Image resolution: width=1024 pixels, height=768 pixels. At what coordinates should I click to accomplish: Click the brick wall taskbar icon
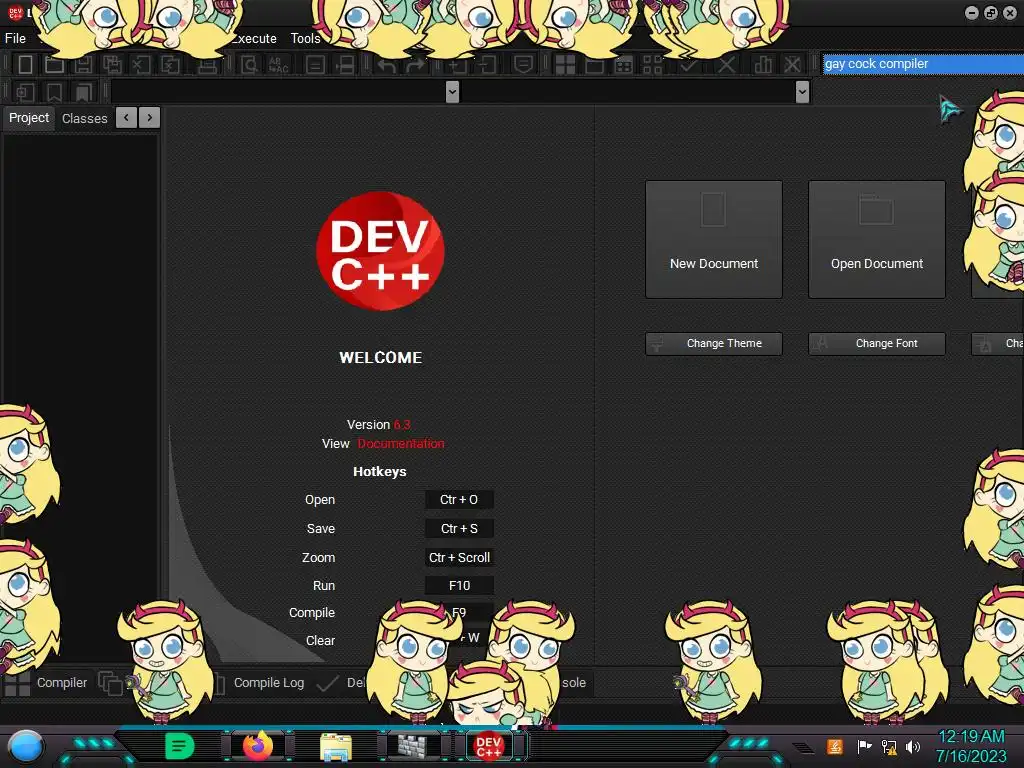(412, 746)
